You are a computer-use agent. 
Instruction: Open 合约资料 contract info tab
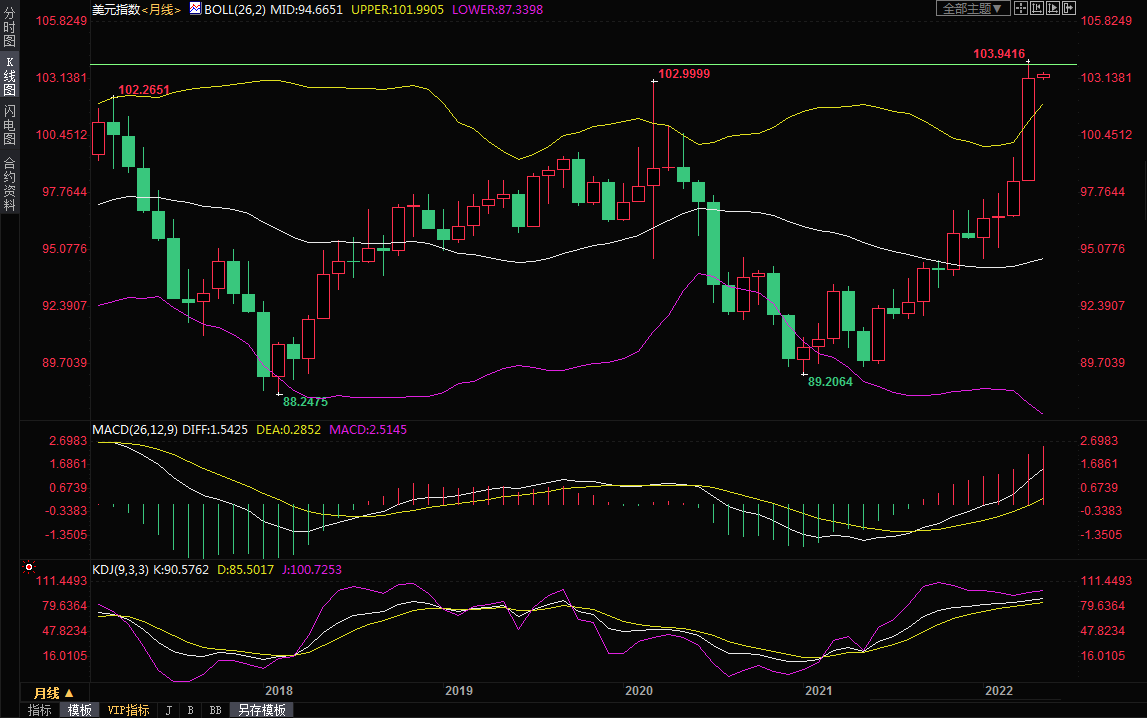pos(9,184)
